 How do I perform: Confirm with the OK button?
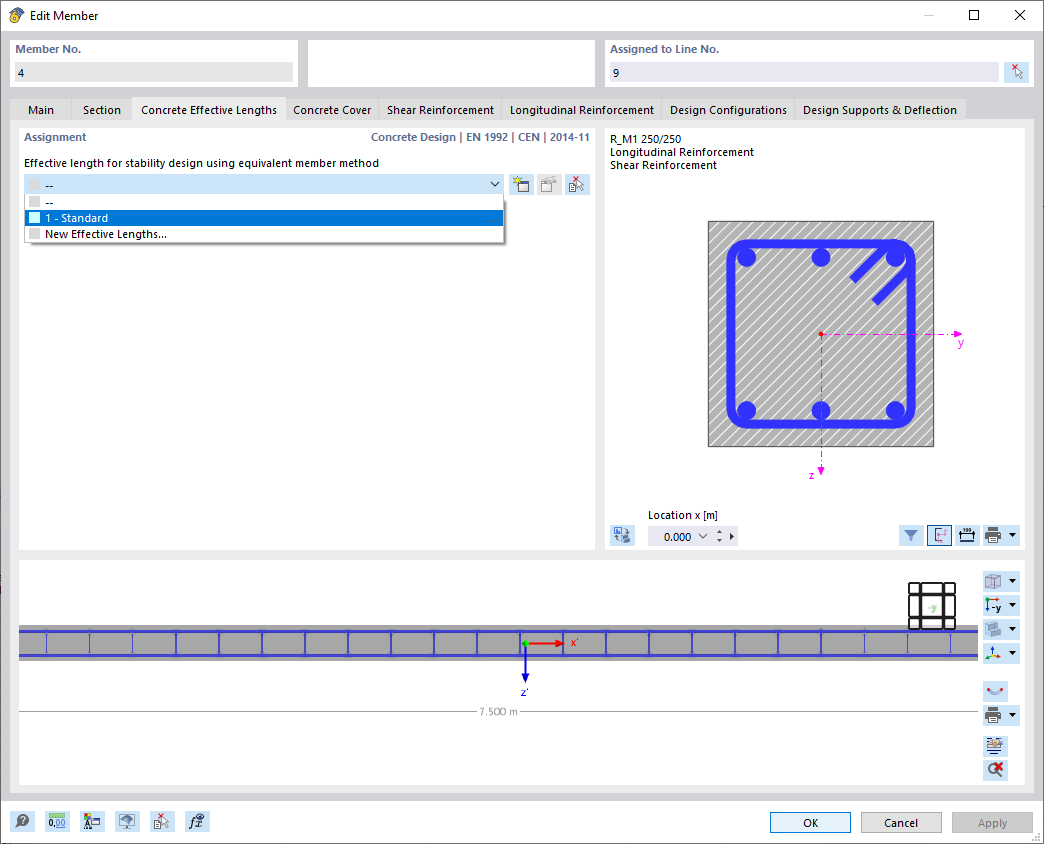click(810, 823)
